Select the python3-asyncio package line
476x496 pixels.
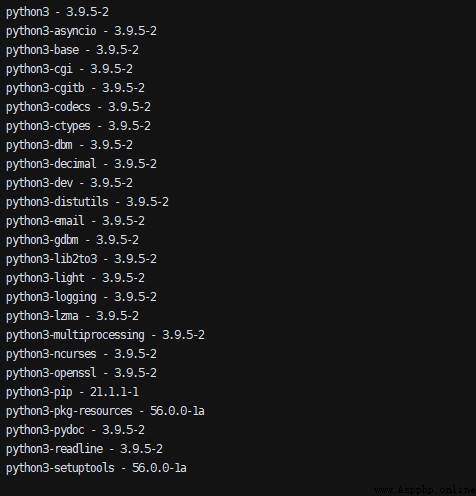pyautogui.click(x=81, y=32)
